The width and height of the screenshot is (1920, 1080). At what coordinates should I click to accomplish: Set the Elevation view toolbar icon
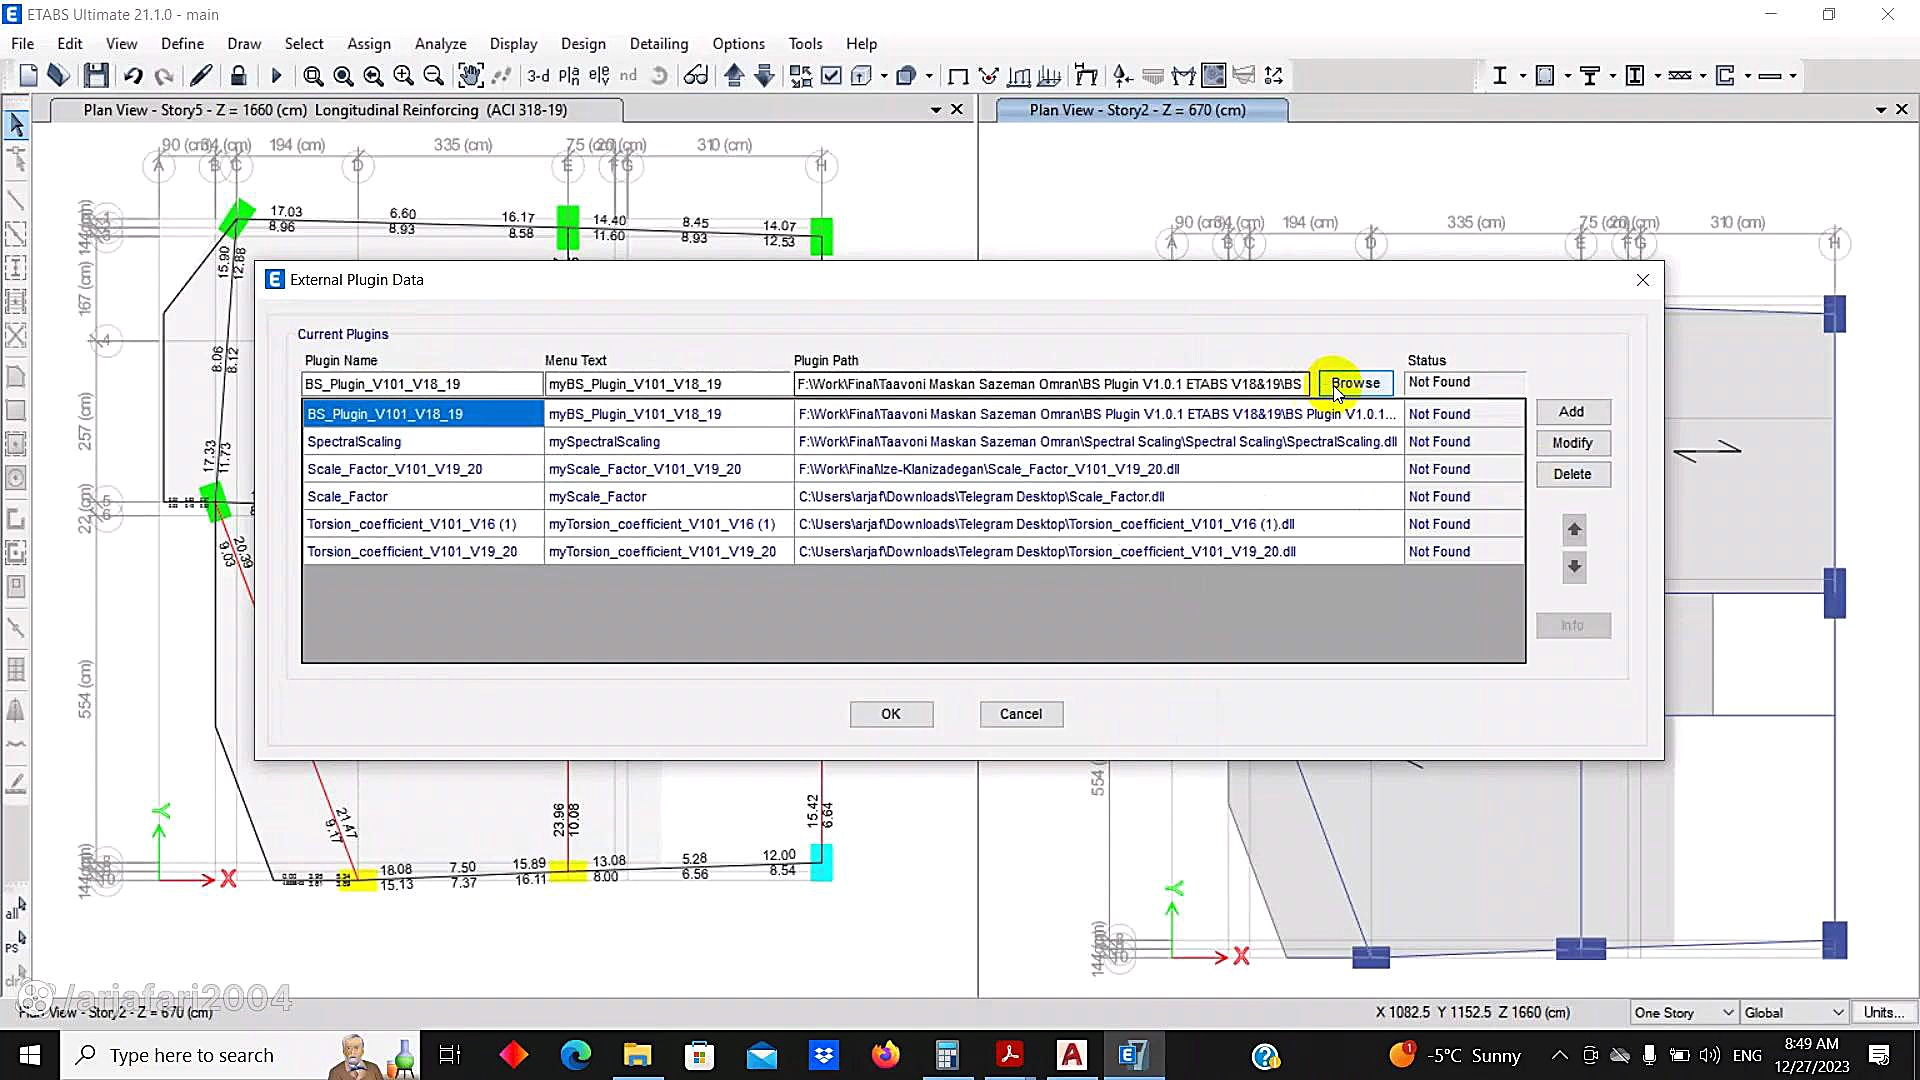pyautogui.click(x=599, y=75)
